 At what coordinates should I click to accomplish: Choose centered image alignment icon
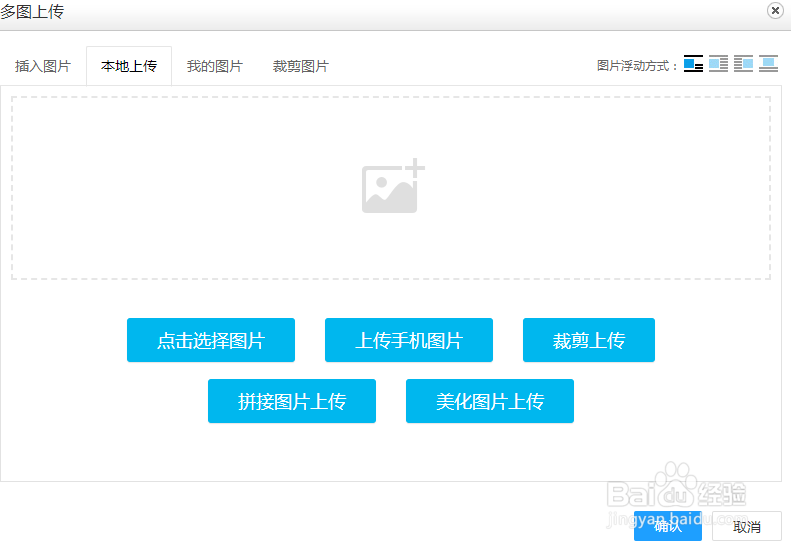tap(768, 64)
